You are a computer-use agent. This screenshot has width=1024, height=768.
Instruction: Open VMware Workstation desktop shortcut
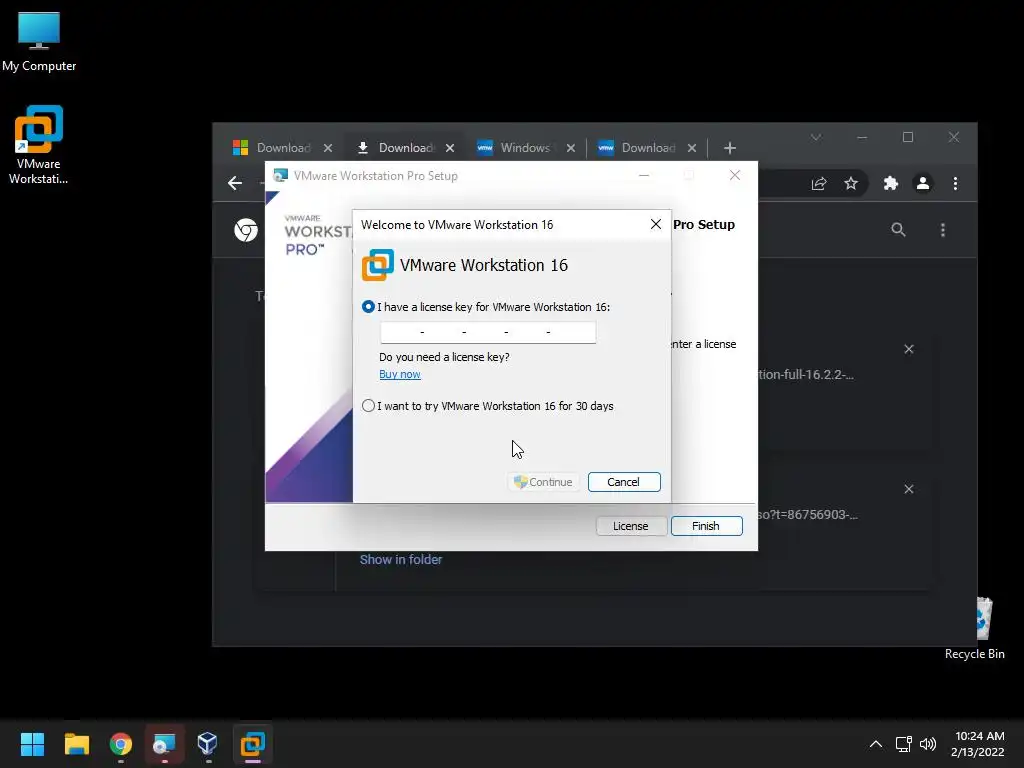39,145
